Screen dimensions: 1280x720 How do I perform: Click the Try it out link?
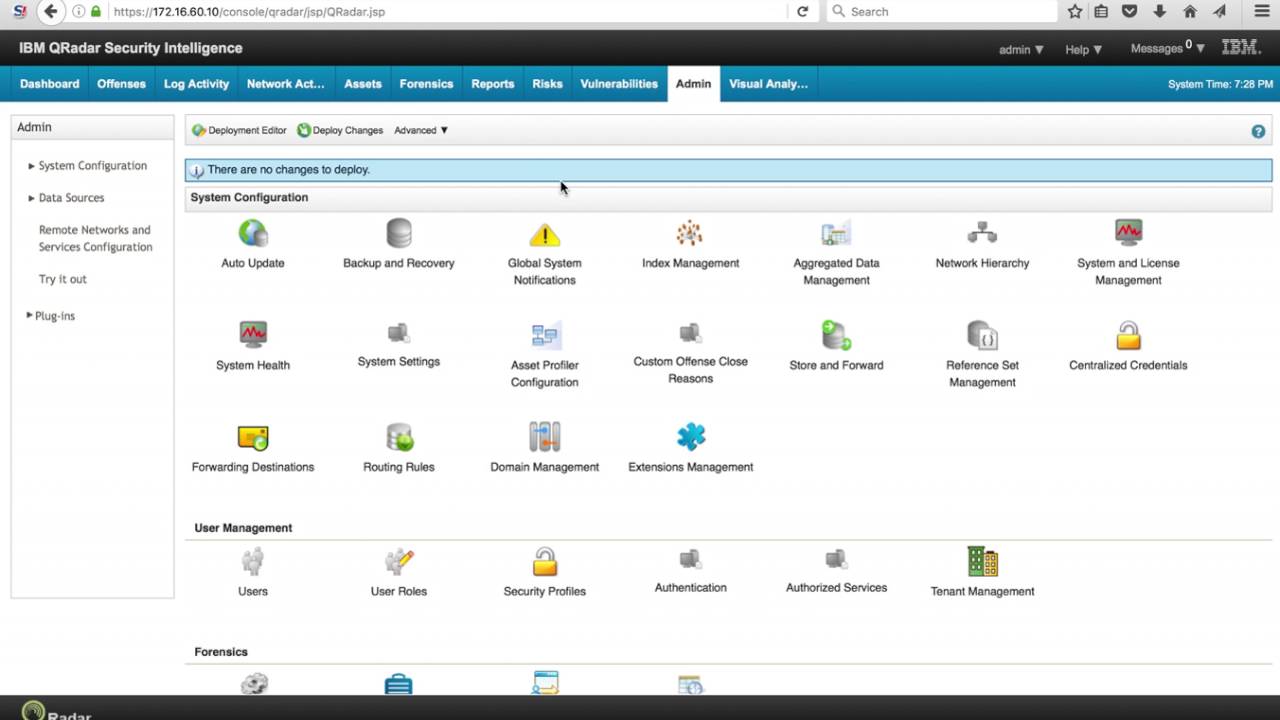[x=63, y=279]
